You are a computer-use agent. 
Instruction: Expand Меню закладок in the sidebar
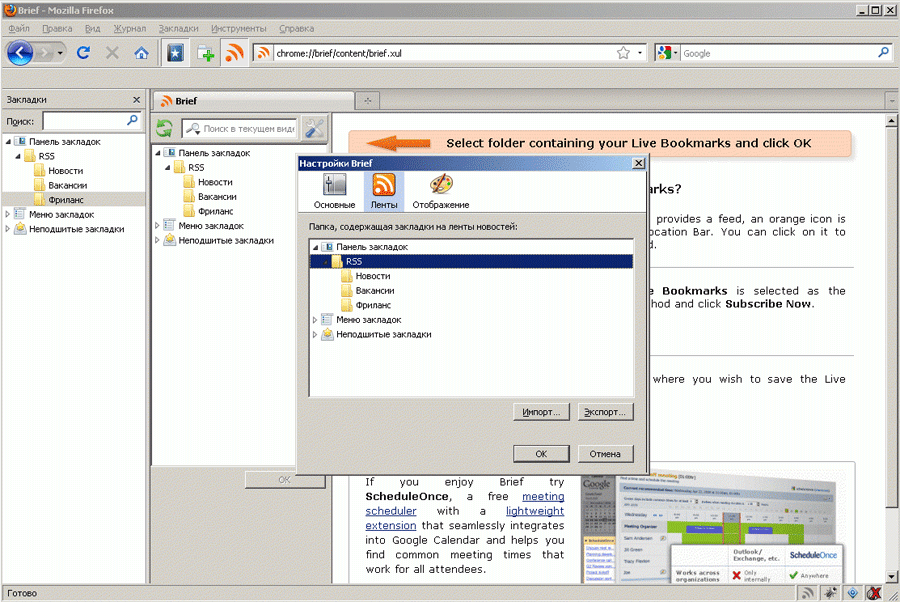click(7, 214)
